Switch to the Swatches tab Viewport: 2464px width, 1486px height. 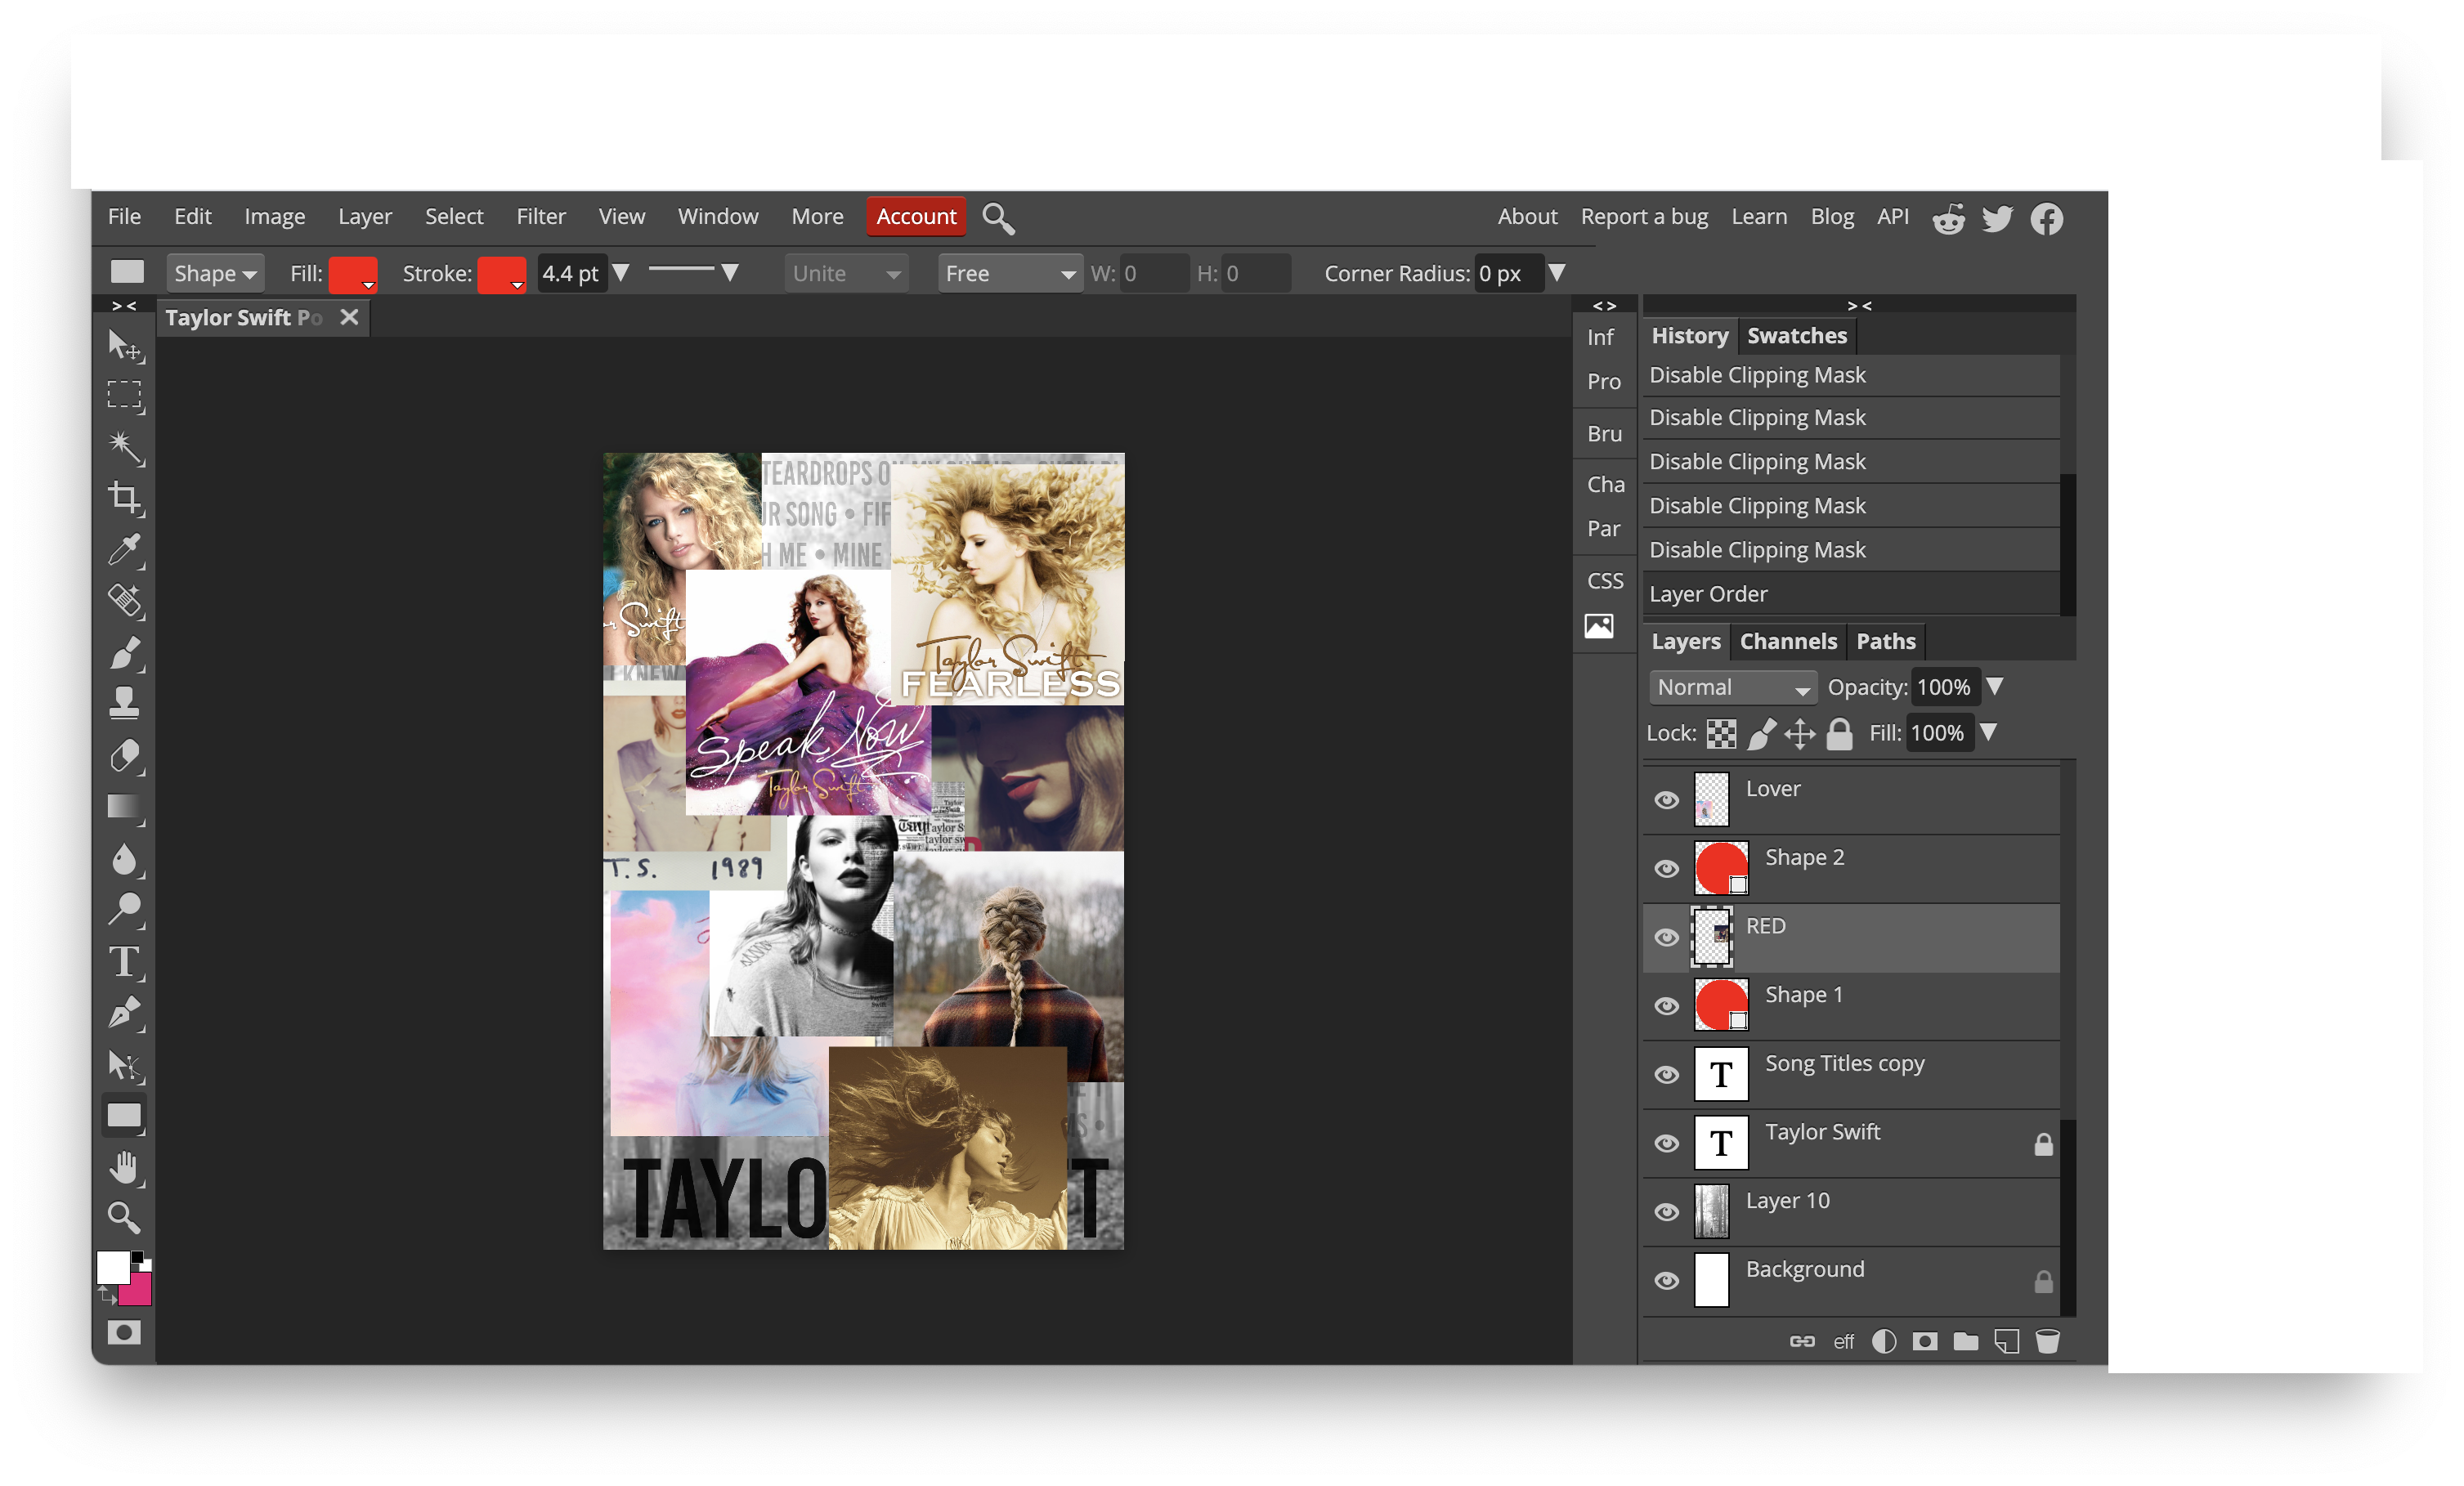1797,336
